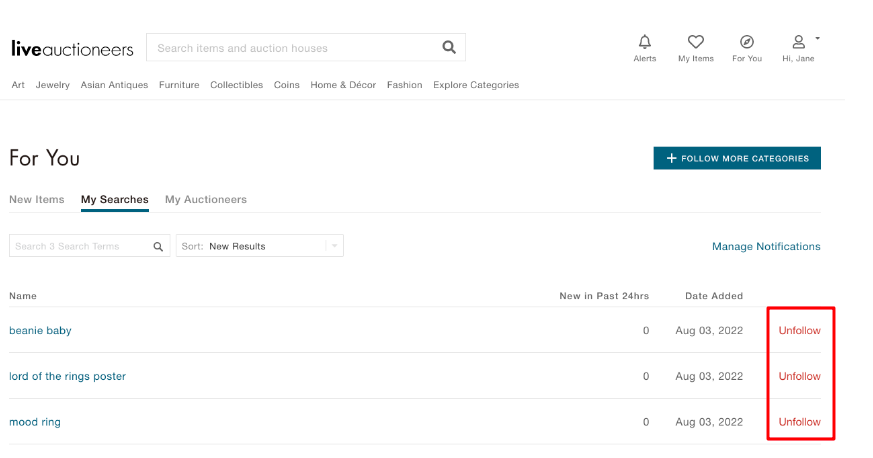Image resolution: width=873 pixels, height=458 pixels.
Task: Open the Asian Antiques category
Action: tap(114, 85)
